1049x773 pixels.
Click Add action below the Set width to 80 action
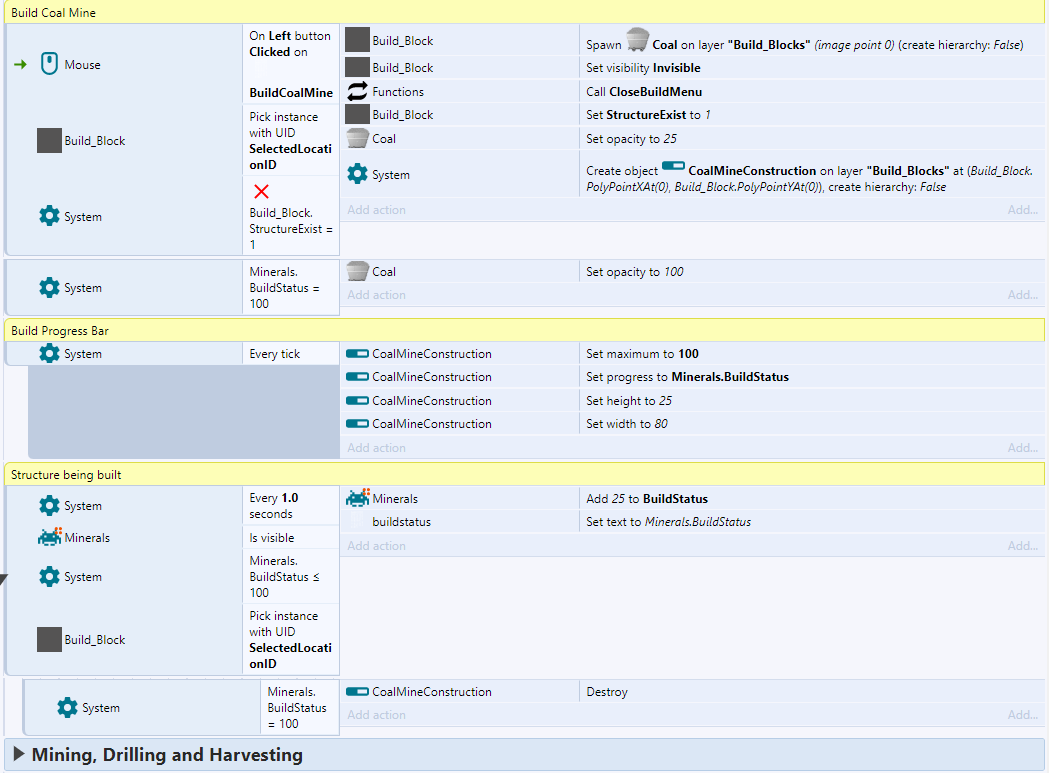tap(376, 448)
